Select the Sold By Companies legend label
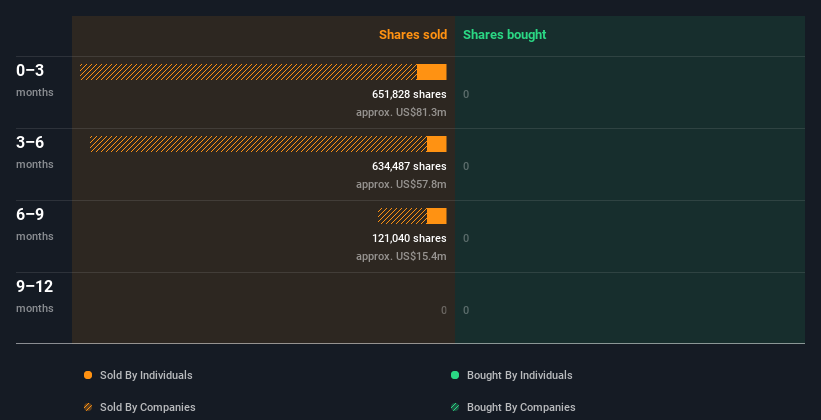The image size is (821, 420). coord(148,407)
